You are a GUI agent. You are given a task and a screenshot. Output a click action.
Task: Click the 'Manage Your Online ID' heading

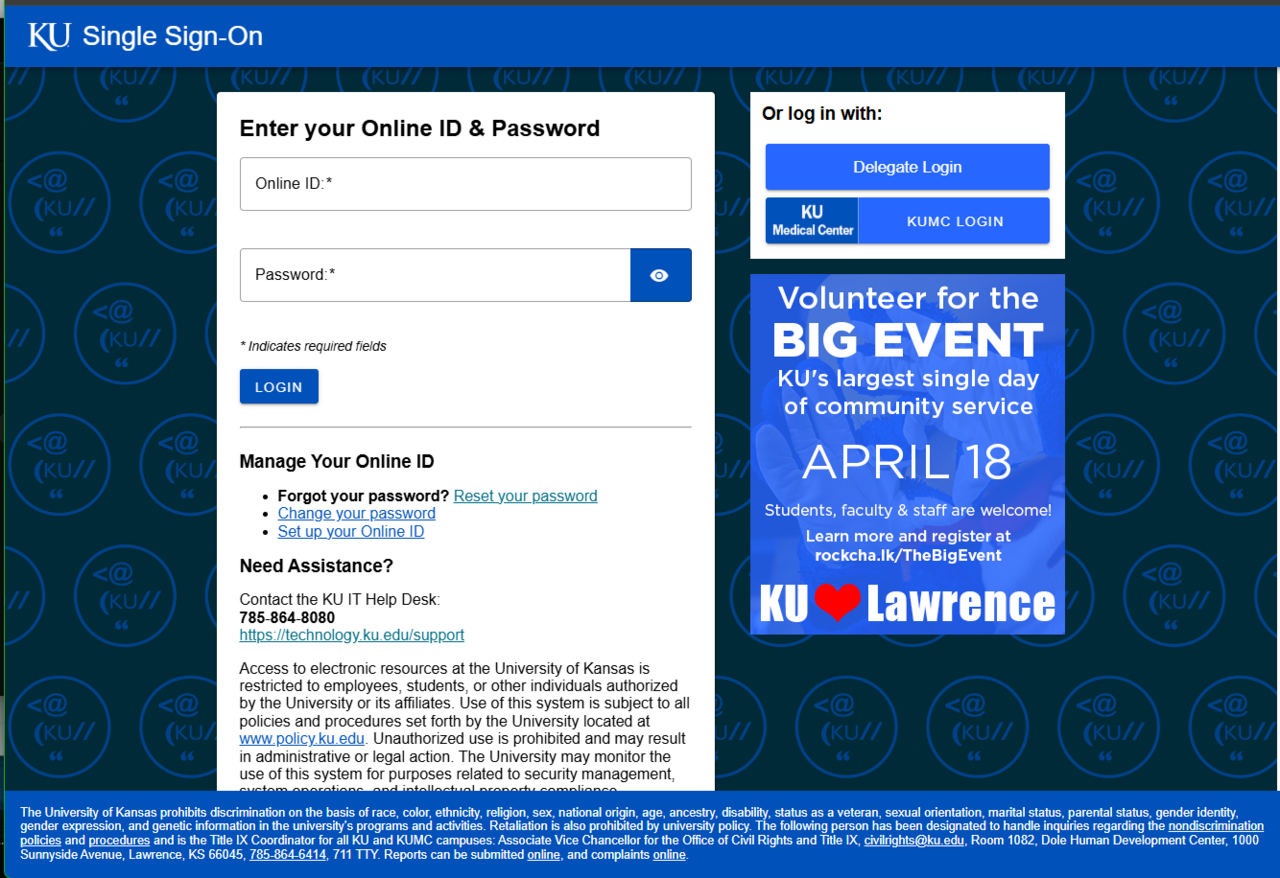click(x=337, y=462)
